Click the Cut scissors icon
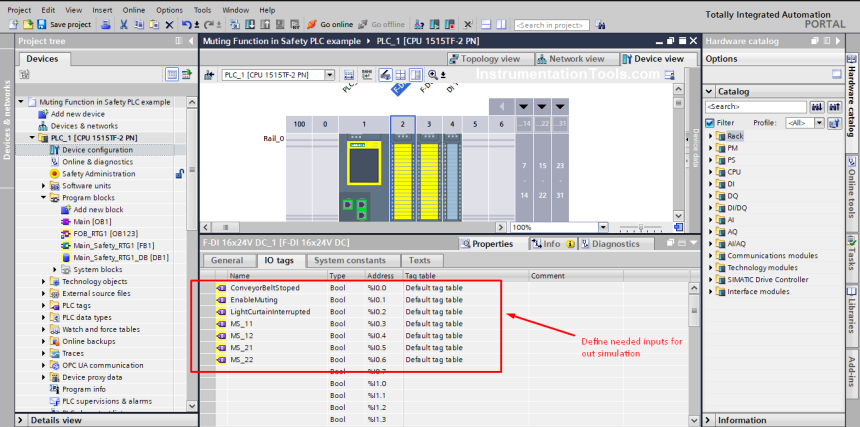860x427 pixels. coord(123,24)
